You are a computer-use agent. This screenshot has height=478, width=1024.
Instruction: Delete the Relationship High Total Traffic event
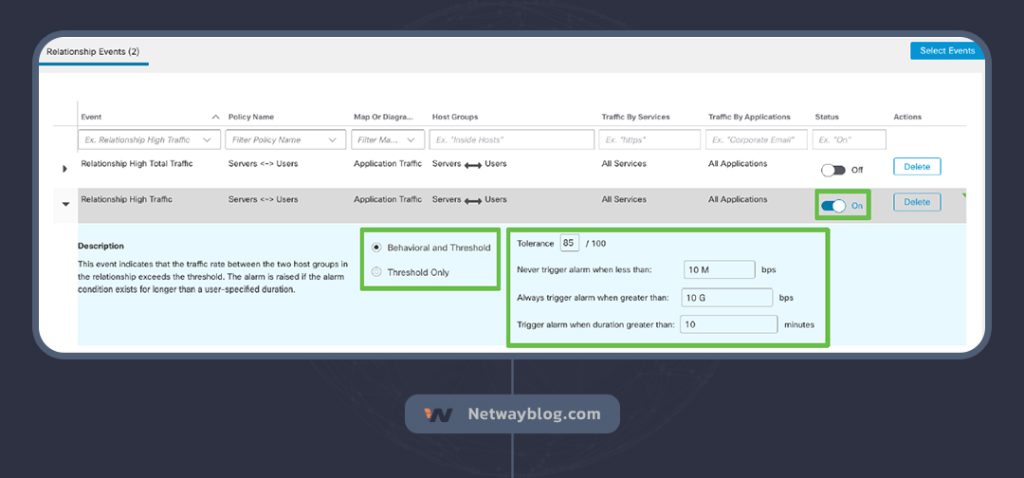[916, 167]
